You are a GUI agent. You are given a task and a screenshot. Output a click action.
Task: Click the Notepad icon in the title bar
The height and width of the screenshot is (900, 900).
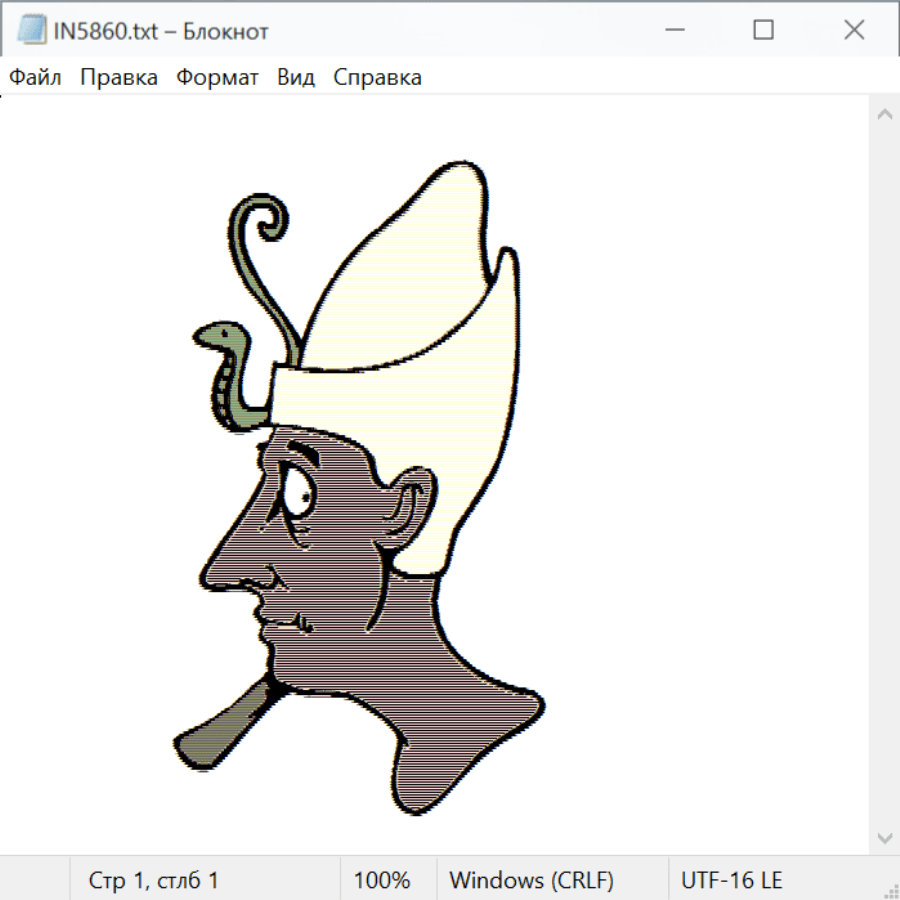[x=32, y=31]
